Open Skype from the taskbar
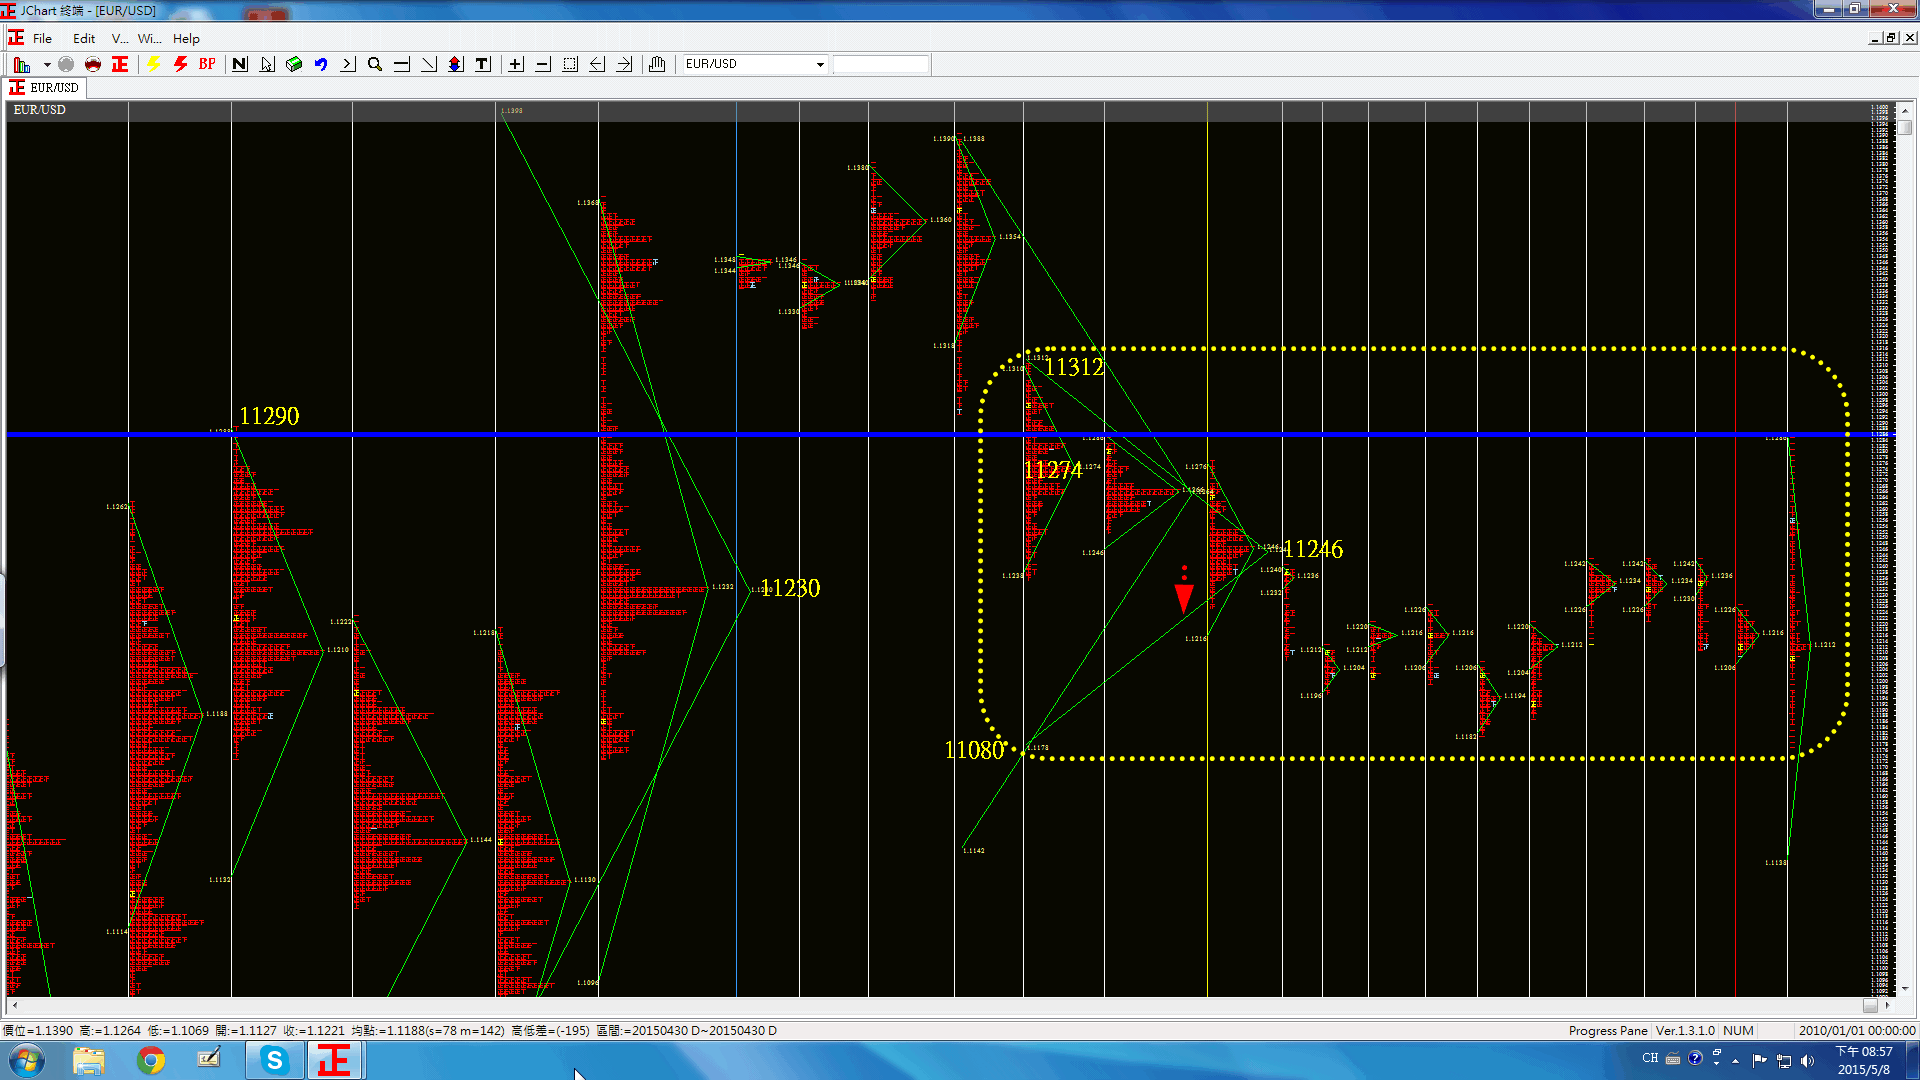The width and height of the screenshot is (1920, 1080). (274, 1060)
